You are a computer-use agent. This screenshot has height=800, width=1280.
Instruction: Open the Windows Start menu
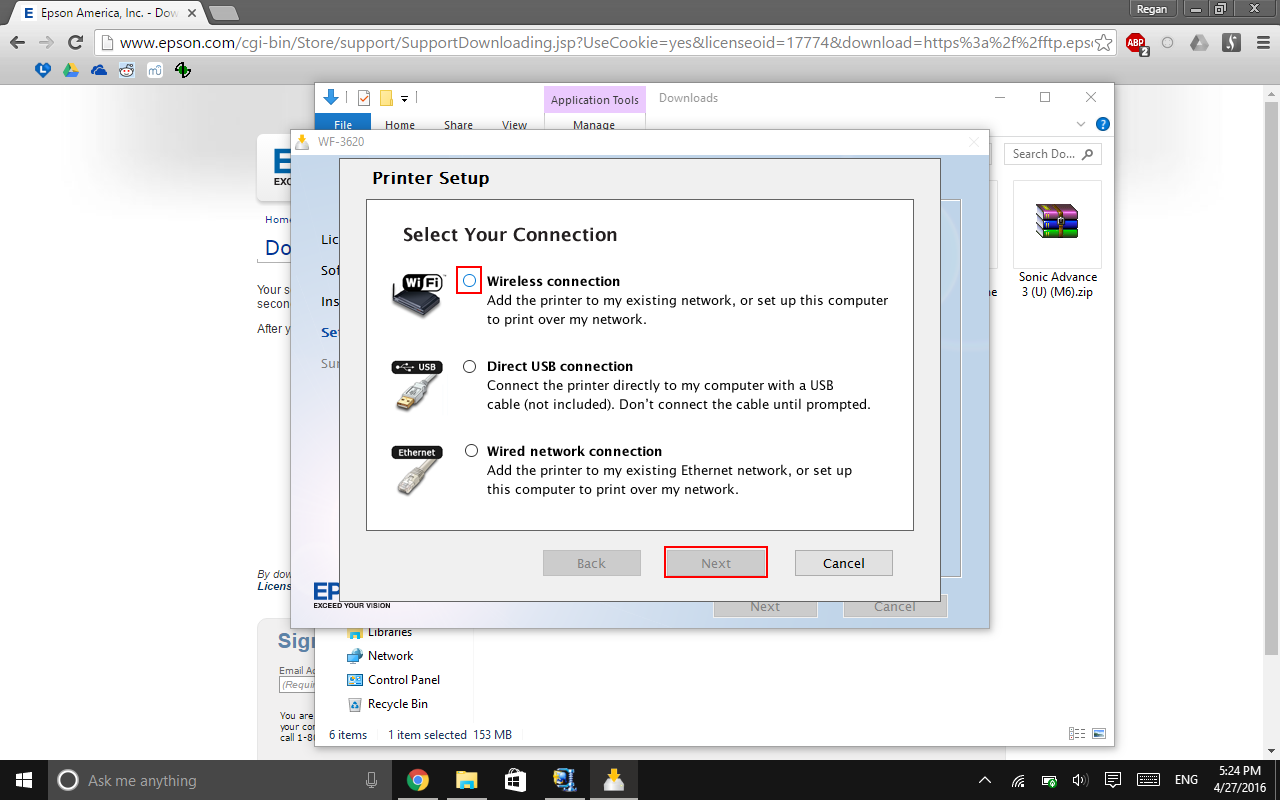(24, 780)
